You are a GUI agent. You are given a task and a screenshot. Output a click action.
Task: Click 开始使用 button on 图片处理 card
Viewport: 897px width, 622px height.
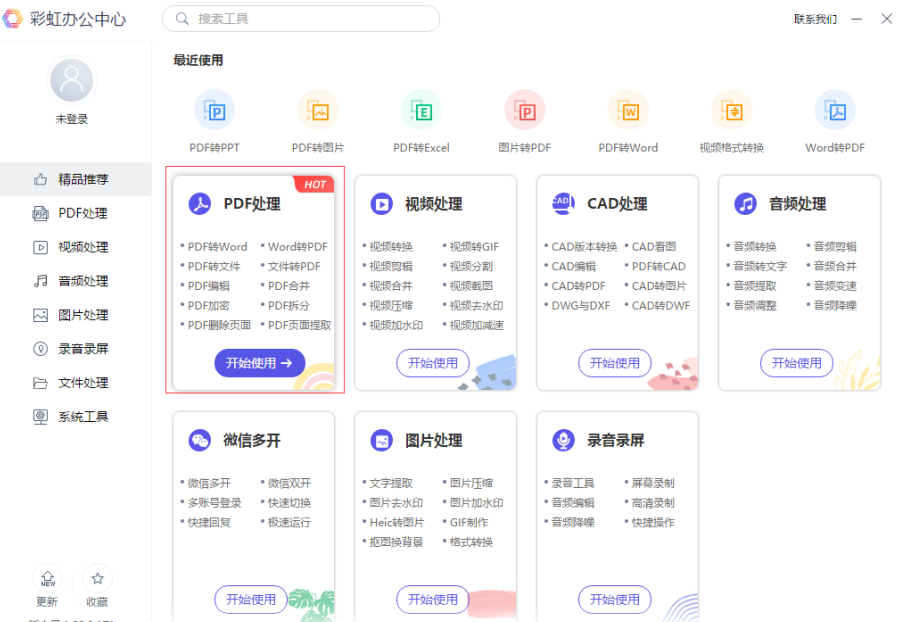click(433, 599)
